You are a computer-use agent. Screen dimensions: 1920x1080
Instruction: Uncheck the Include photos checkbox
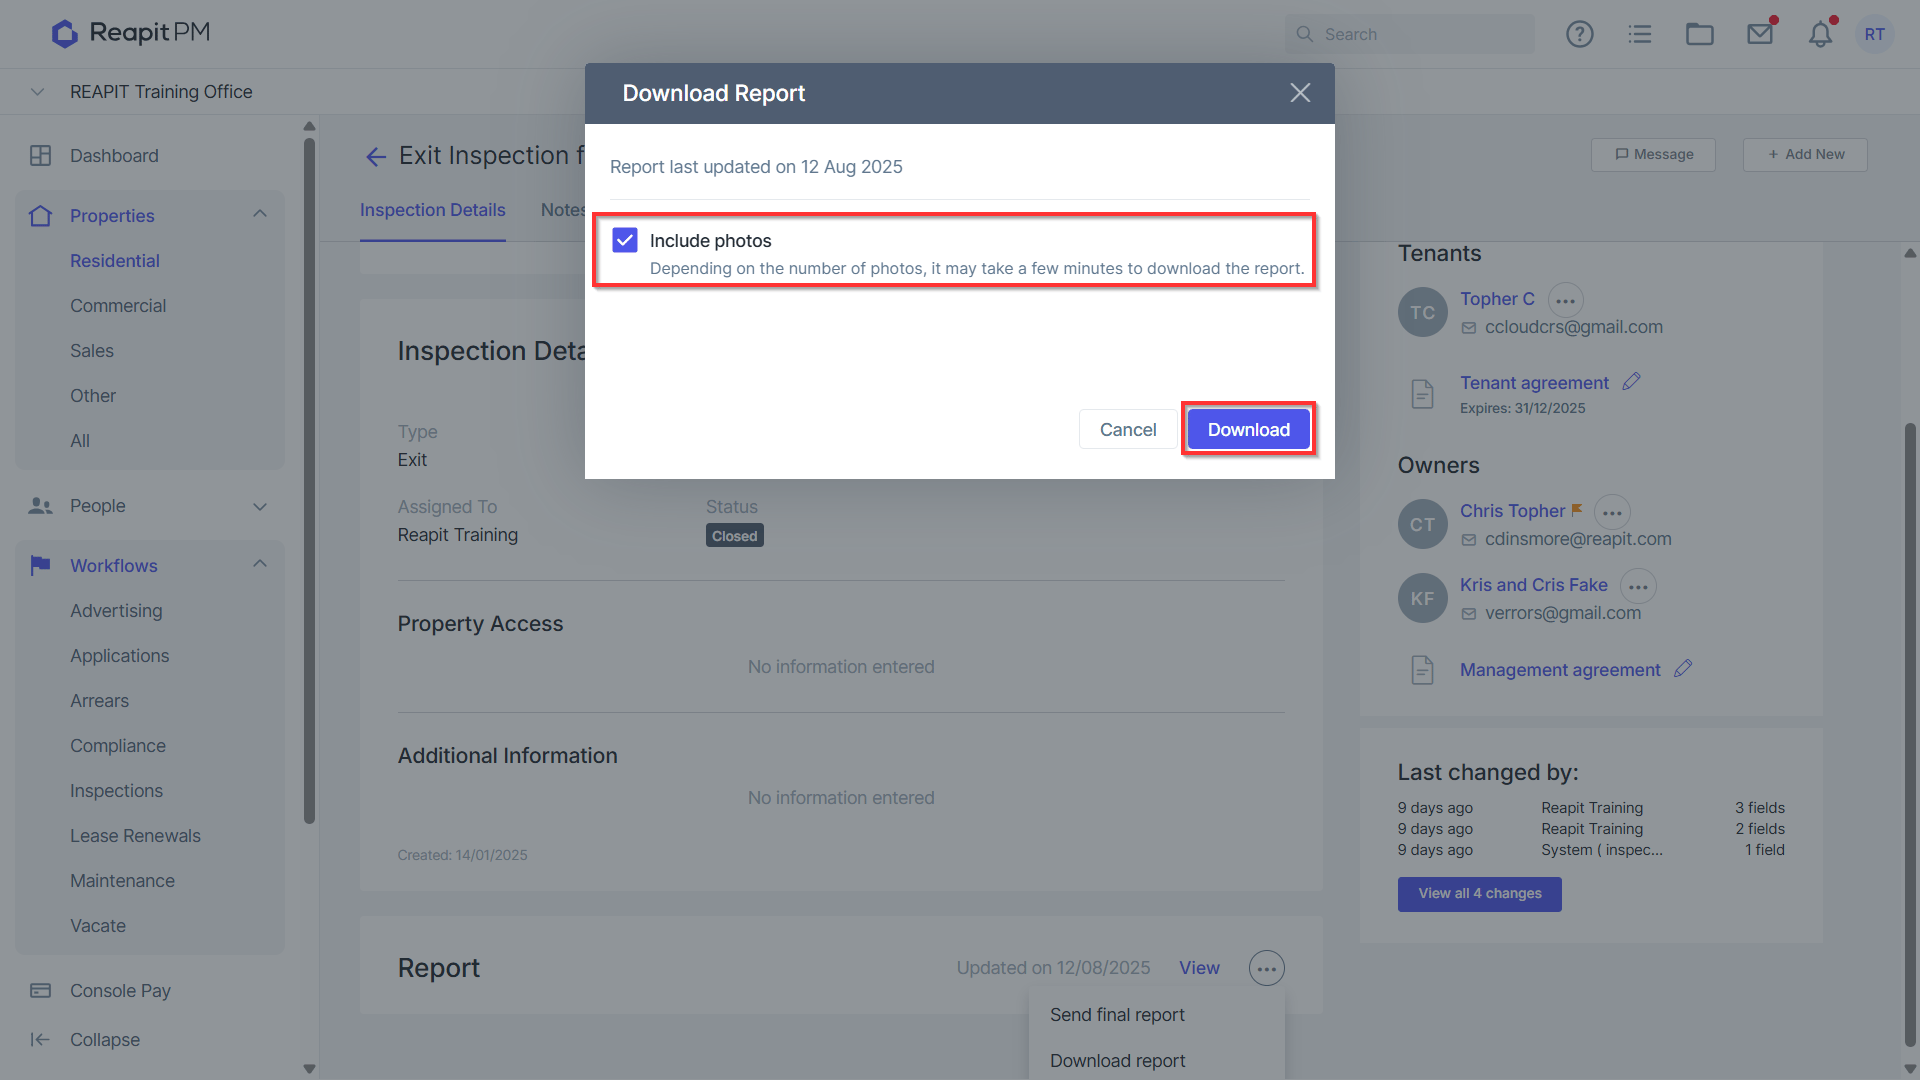tap(625, 240)
